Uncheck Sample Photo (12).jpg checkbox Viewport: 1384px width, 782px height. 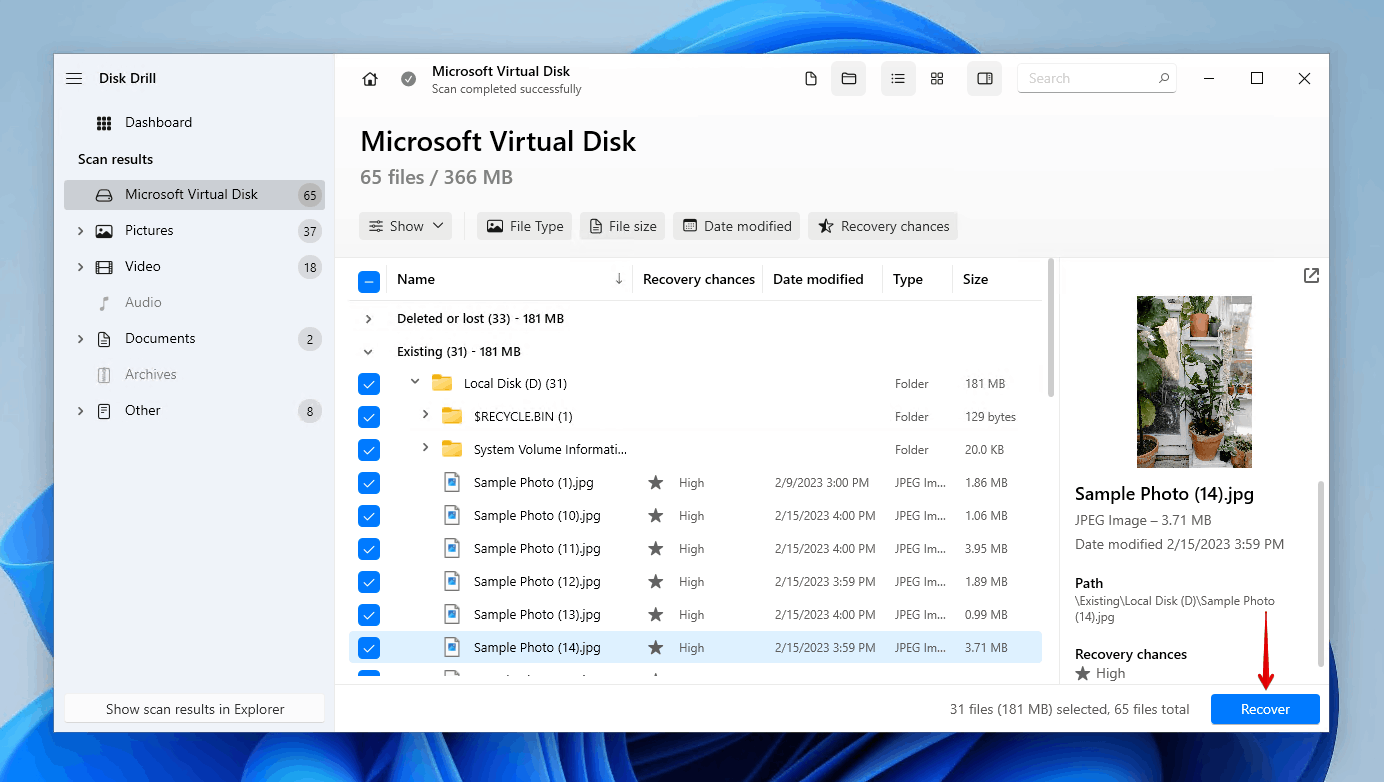[369, 582]
